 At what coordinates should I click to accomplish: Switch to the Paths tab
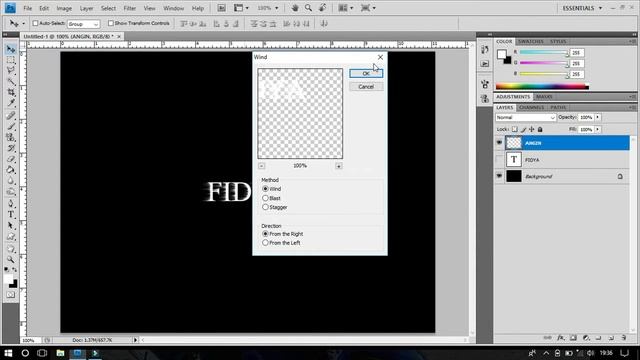[558, 107]
